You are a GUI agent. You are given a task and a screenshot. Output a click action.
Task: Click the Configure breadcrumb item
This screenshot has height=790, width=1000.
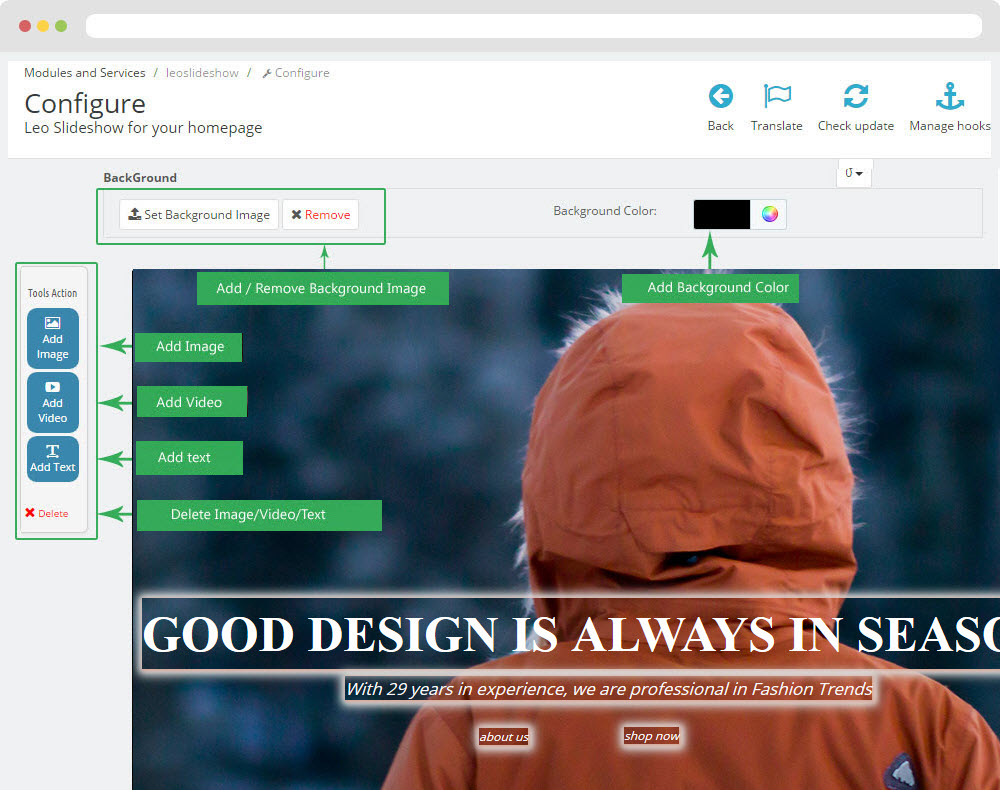(x=297, y=73)
